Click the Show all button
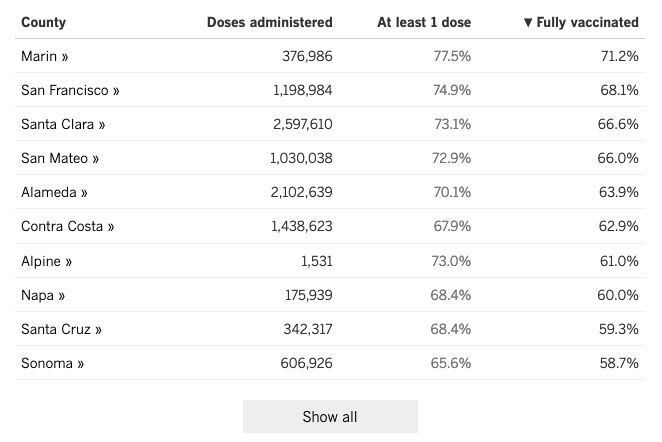This screenshot has width=662, height=442. click(x=330, y=416)
